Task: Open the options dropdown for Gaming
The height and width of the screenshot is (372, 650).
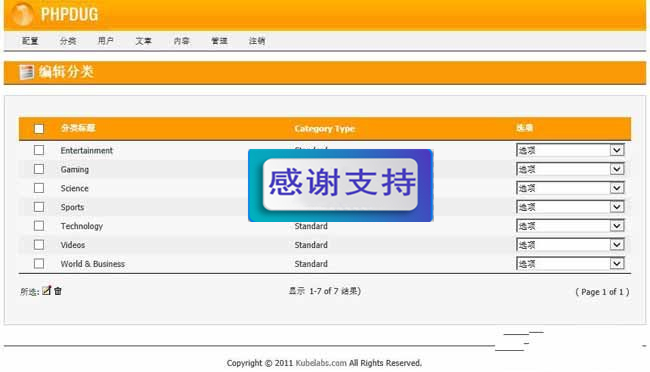Action: tap(570, 169)
